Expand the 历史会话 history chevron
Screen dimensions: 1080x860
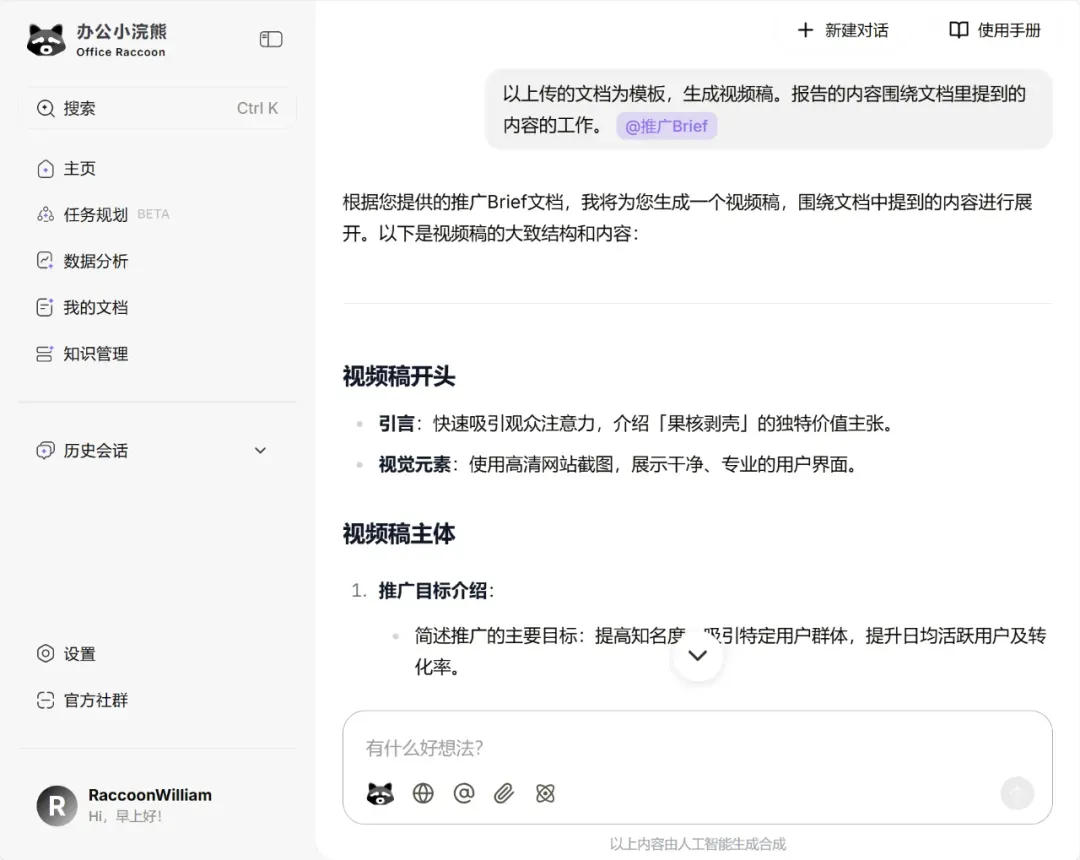260,450
